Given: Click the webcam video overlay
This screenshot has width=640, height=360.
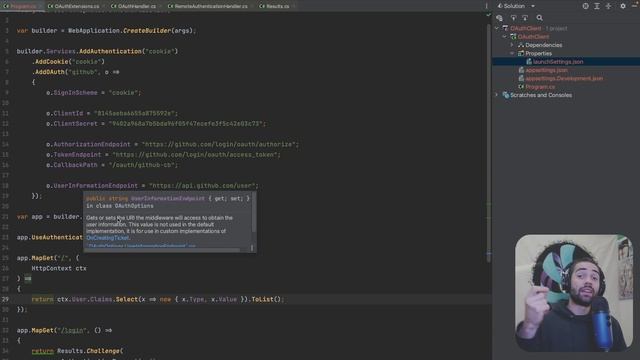Looking at the screenshot, I should [574, 293].
